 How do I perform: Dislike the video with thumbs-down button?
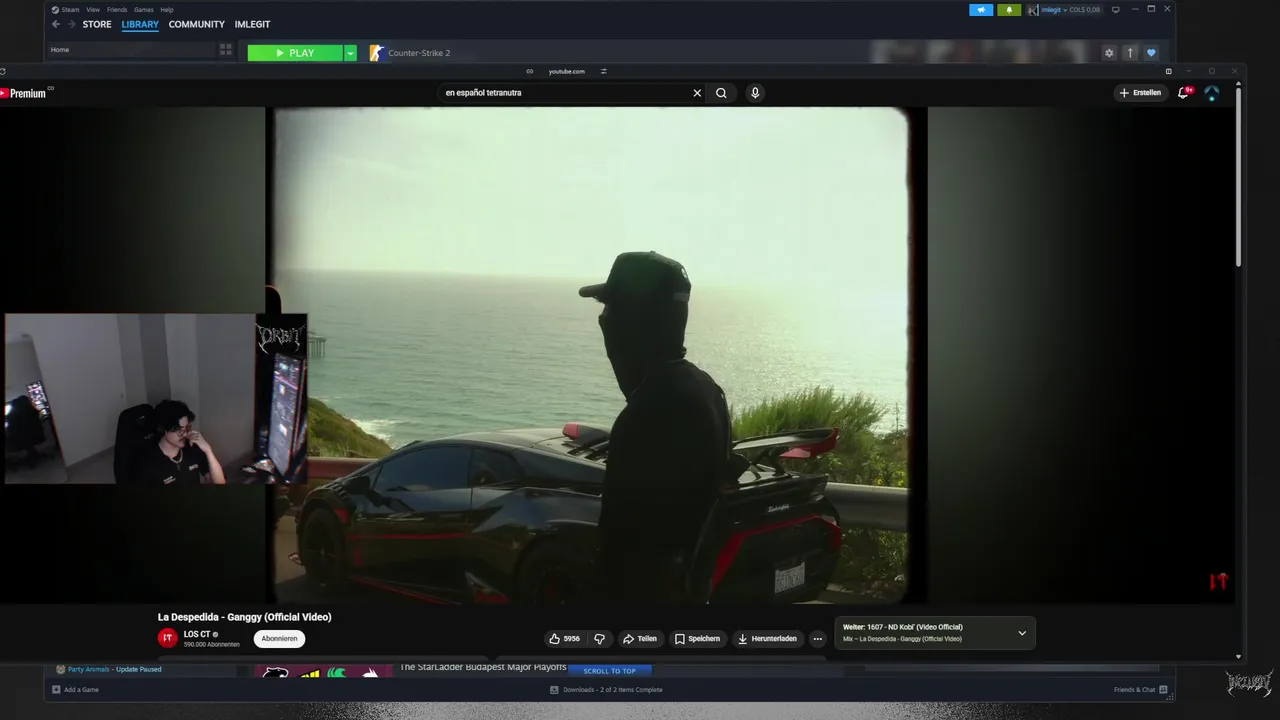(x=599, y=639)
